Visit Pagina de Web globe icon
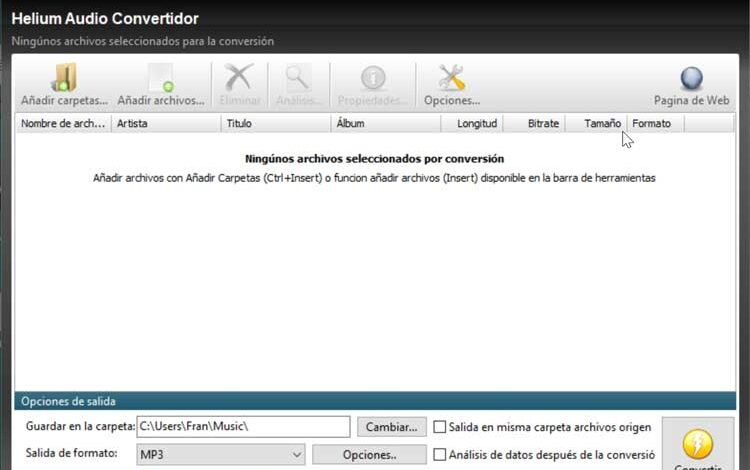This screenshot has width=750, height=470. click(x=691, y=79)
